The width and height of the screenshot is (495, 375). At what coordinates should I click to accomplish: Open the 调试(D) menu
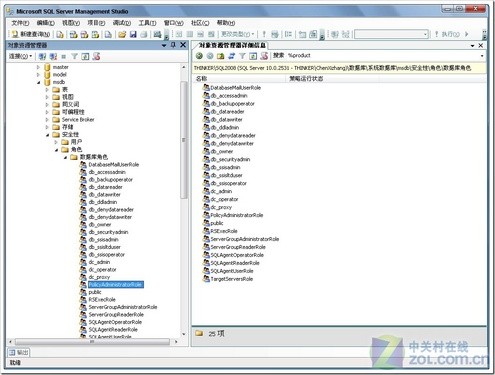[x=122, y=23]
